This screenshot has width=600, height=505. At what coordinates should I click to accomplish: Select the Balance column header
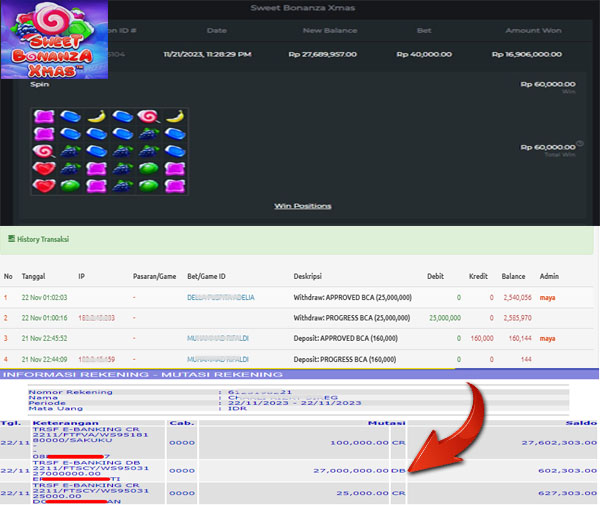[514, 276]
